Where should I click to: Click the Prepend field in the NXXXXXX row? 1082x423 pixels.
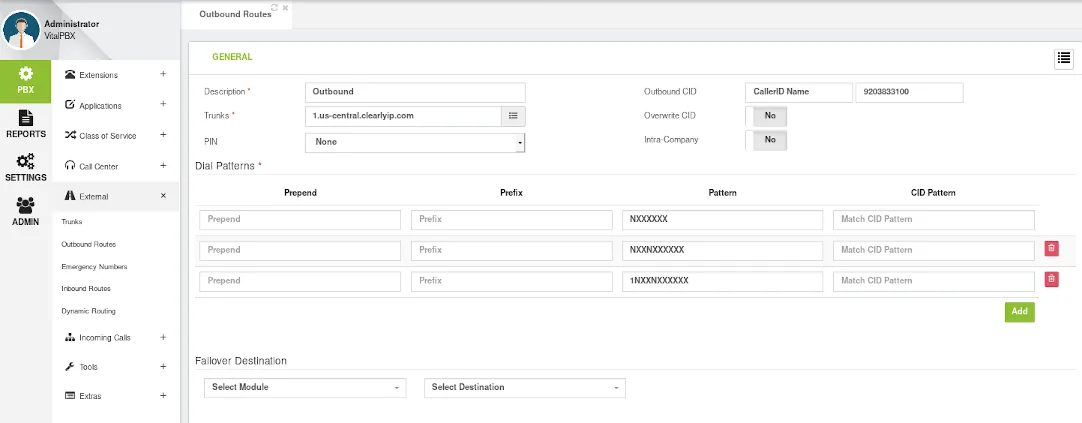point(300,219)
